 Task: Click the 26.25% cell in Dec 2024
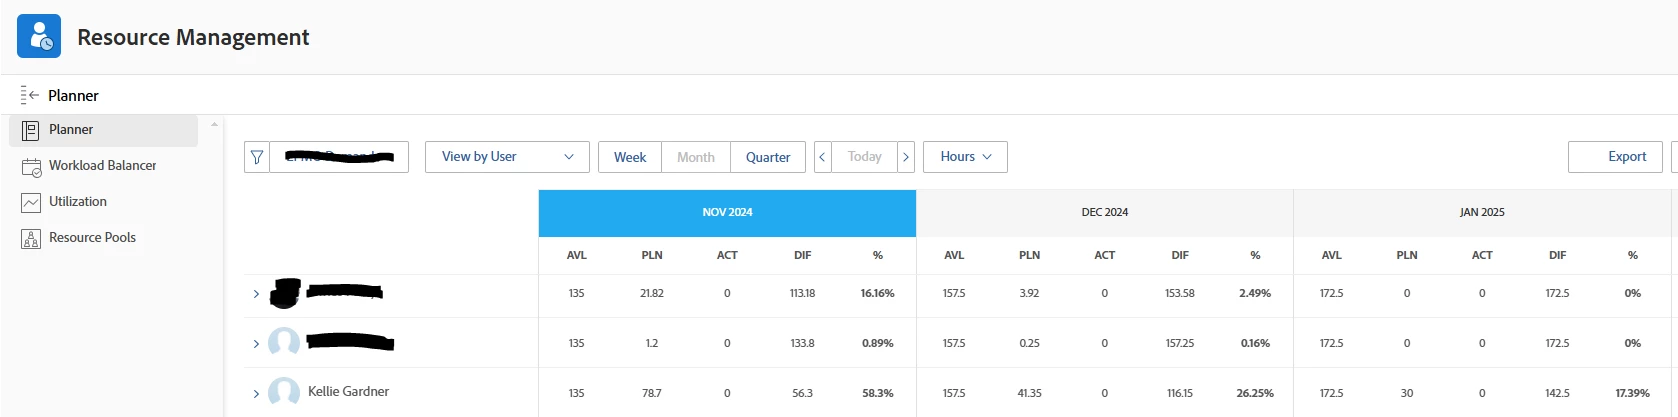(x=1255, y=394)
